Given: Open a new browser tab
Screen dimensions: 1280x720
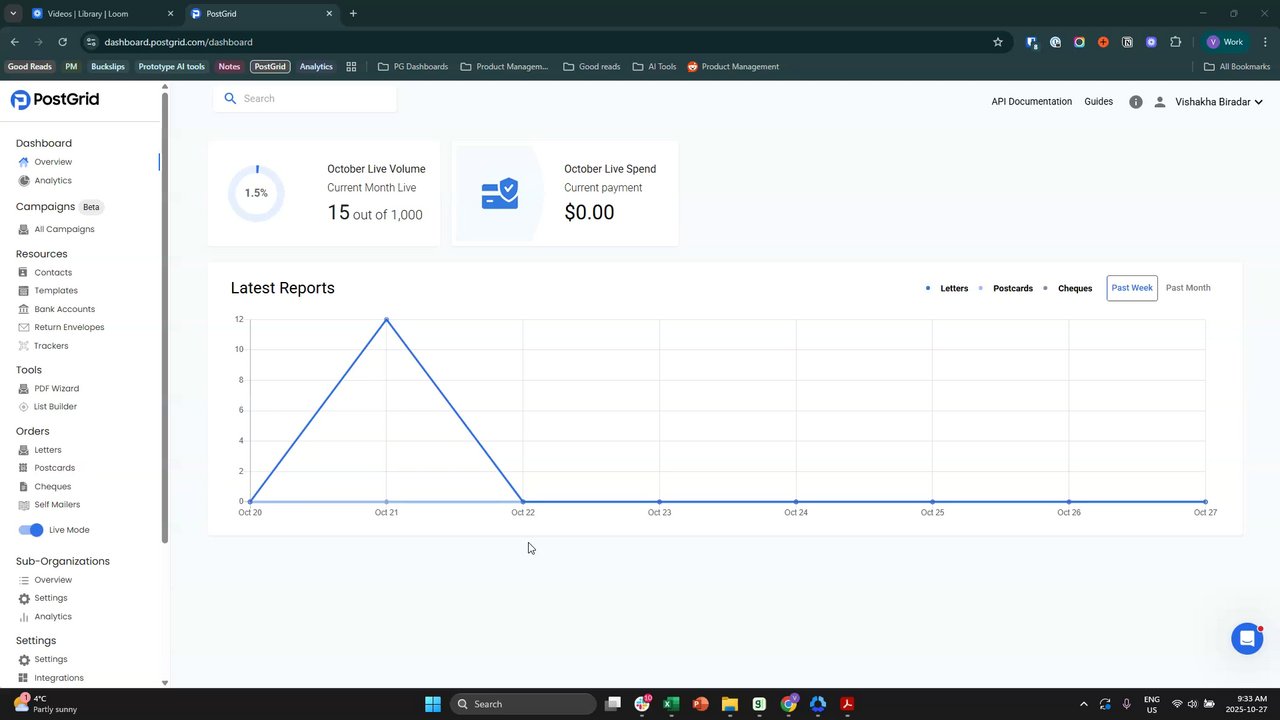Looking at the screenshot, I should tap(353, 14).
